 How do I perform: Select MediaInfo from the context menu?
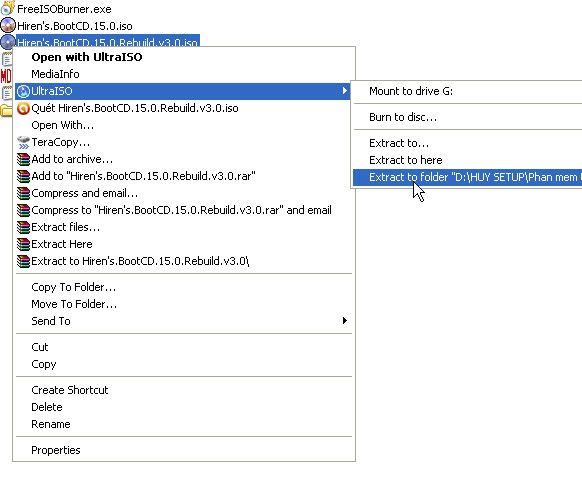point(183,74)
